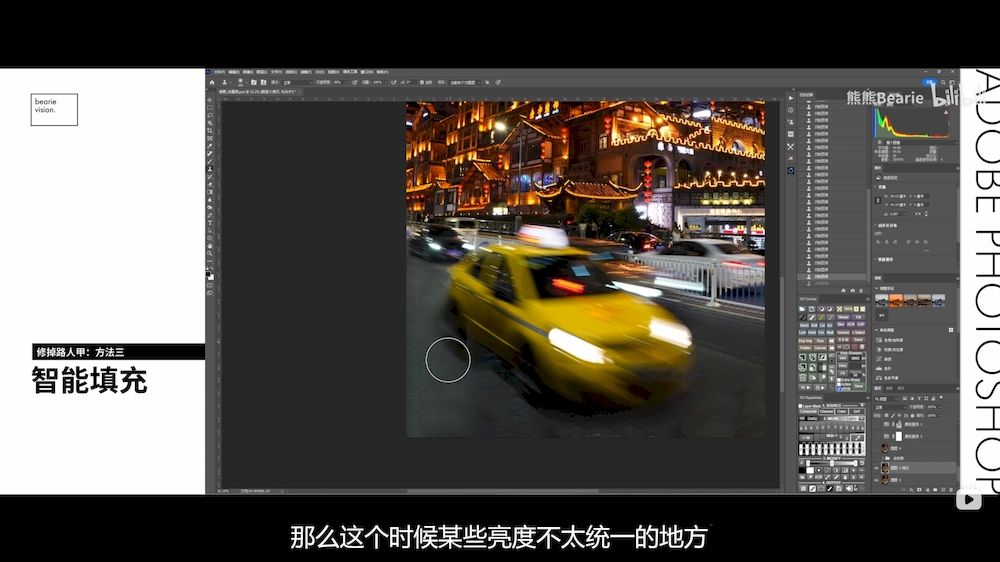1000x562 pixels.
Task: Toggle the Action checkbox in Web-Sharpen
Action: 839,384
